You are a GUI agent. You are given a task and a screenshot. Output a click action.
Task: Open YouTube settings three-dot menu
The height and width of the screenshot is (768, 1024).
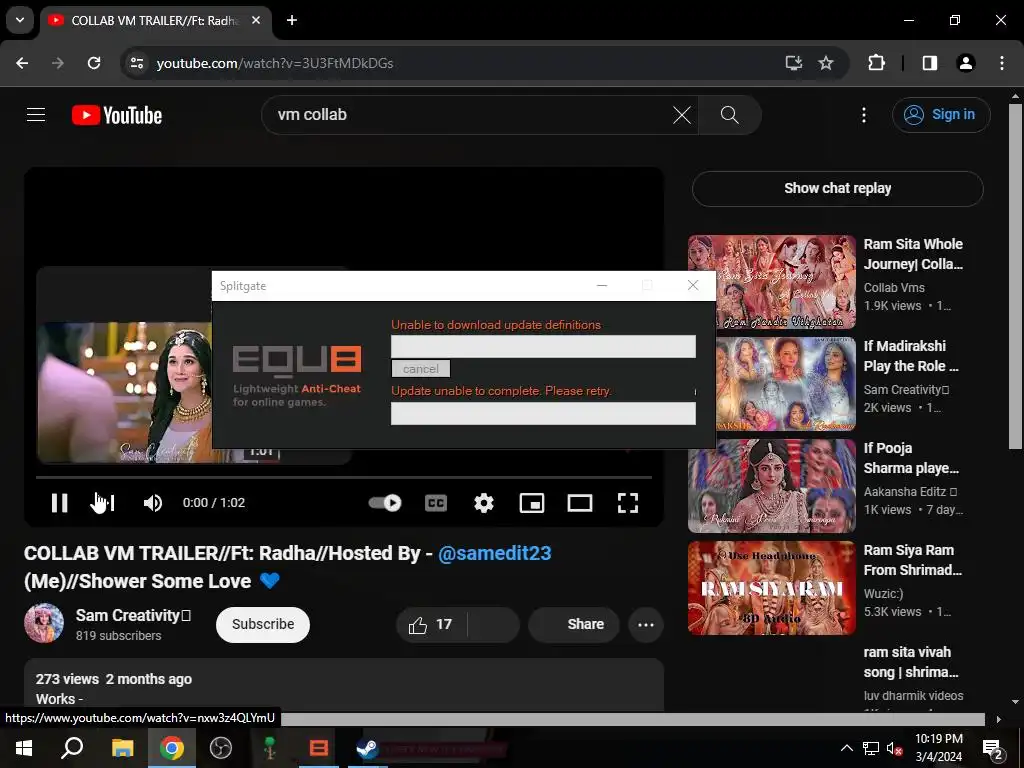click(x=864, y=115)
